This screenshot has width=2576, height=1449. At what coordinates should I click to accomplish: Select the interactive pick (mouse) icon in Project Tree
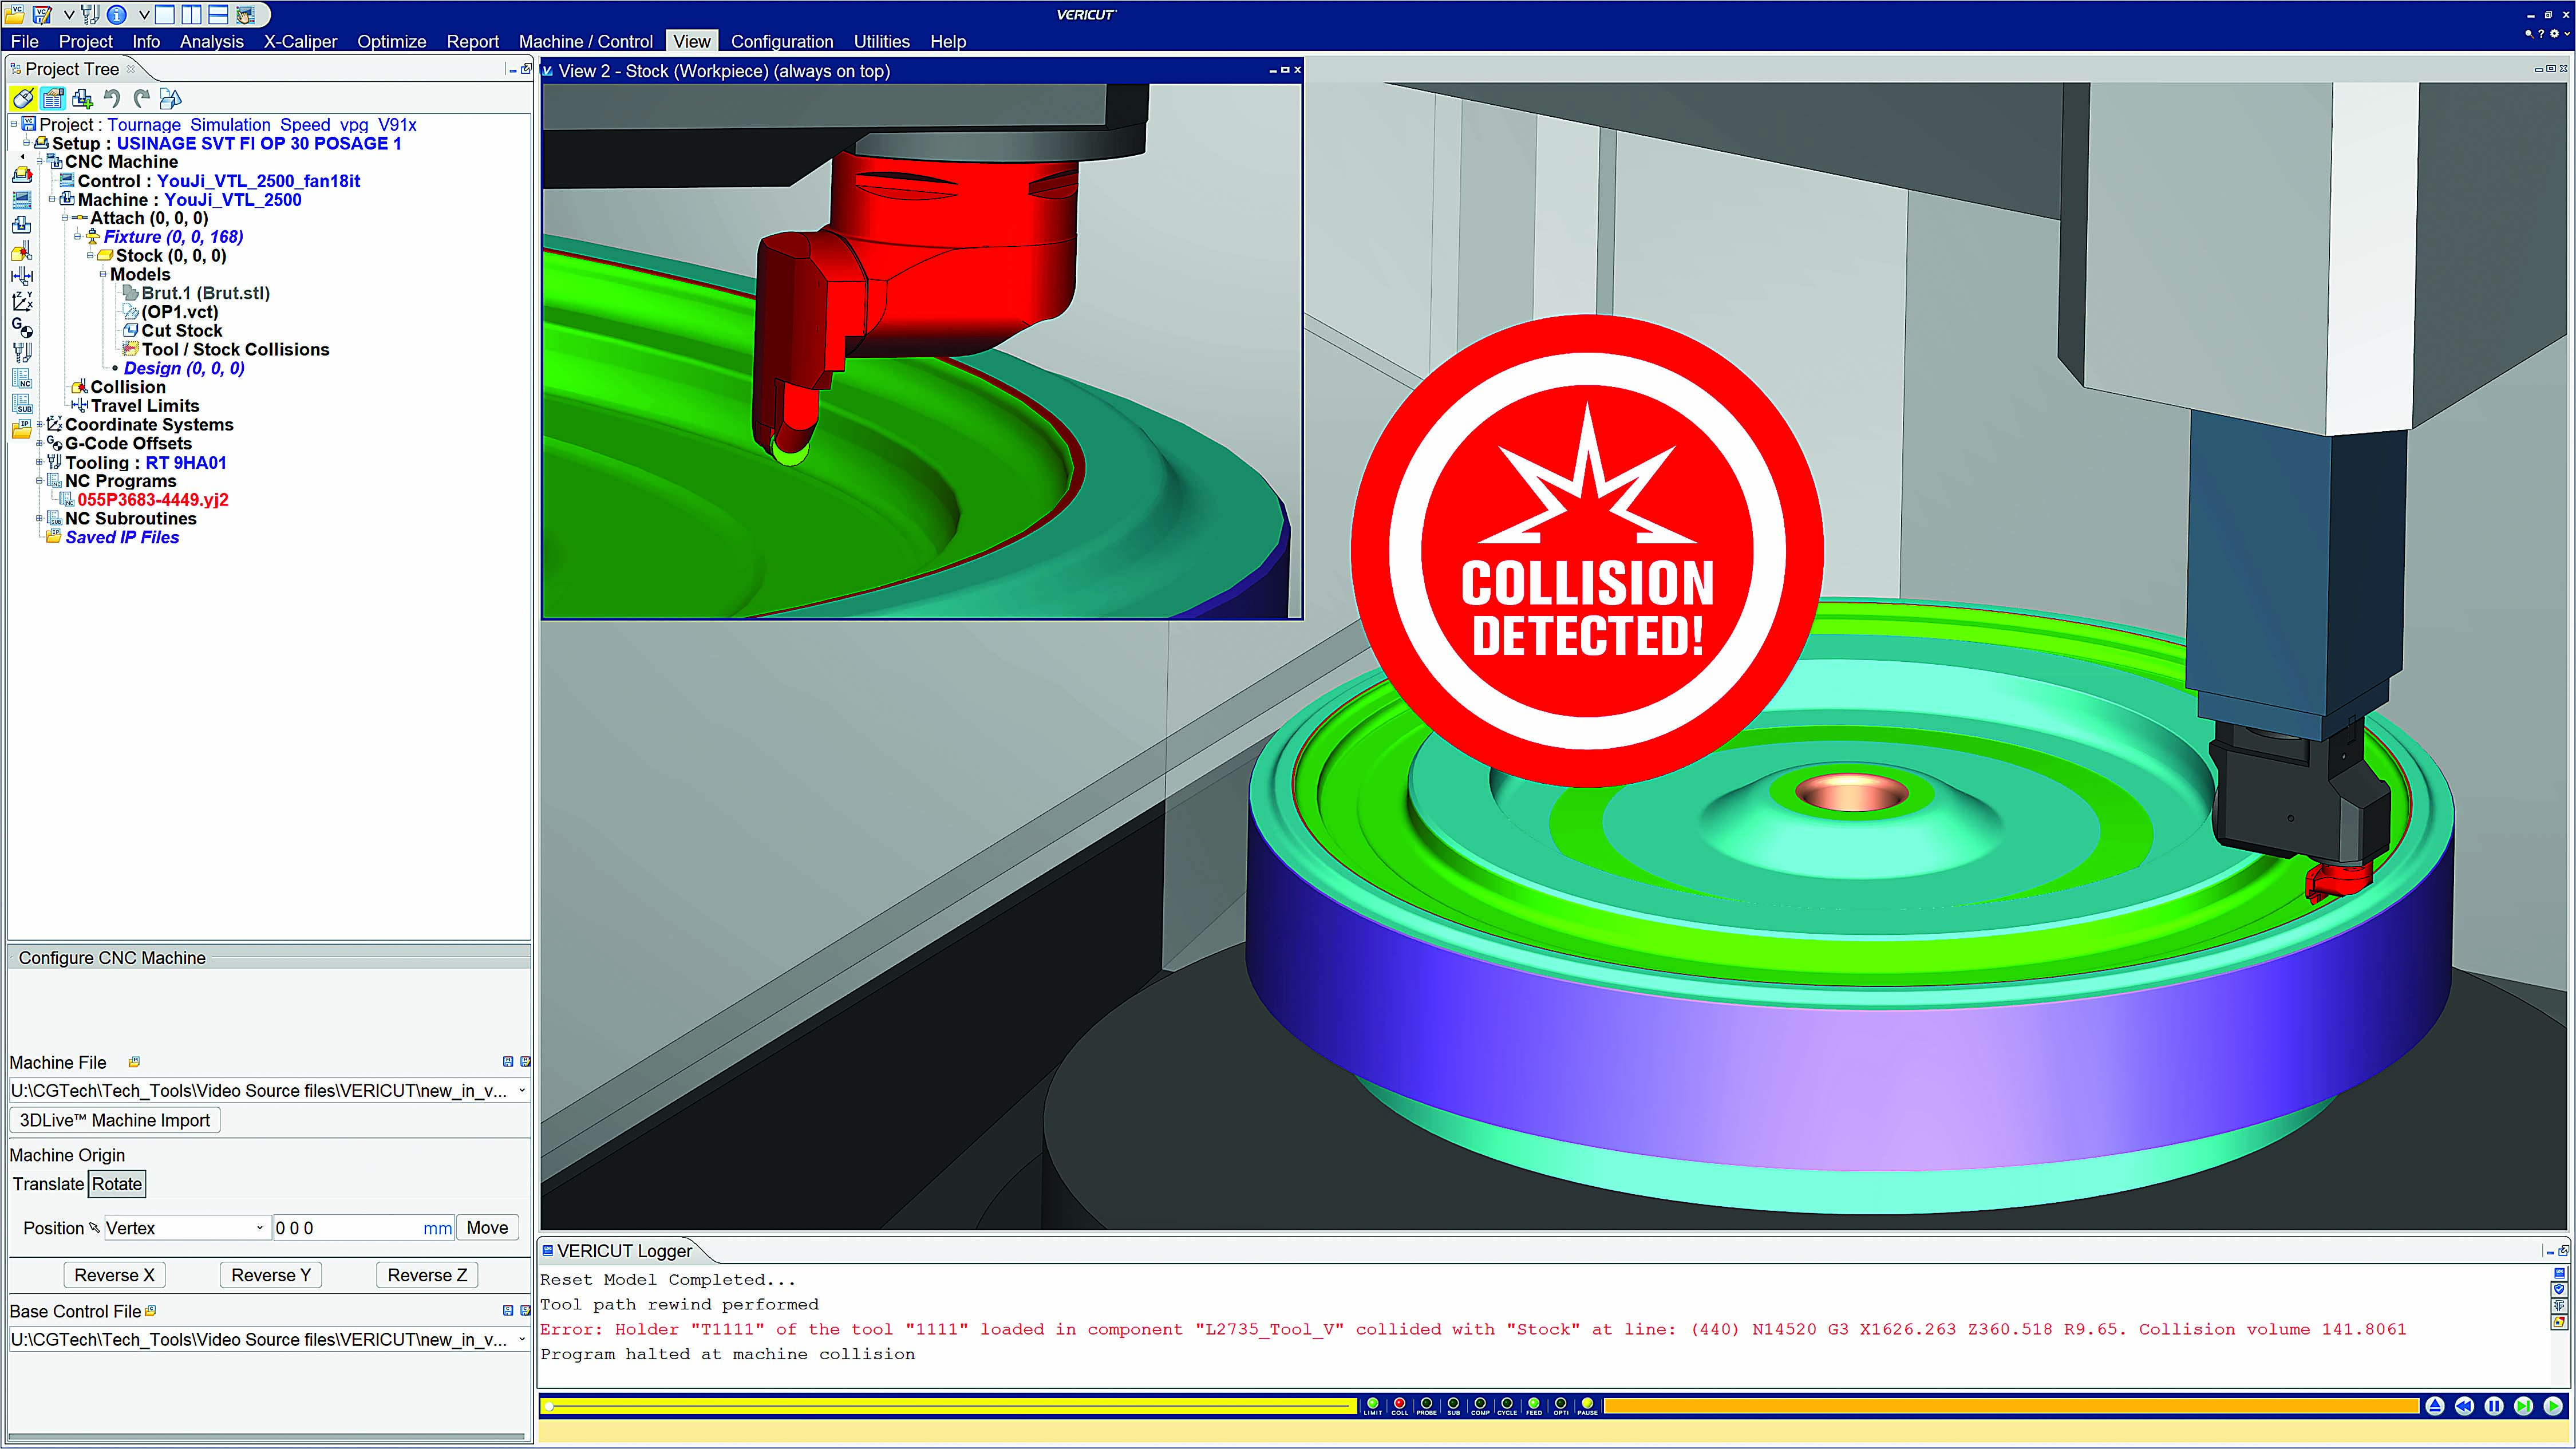pos(24,98)
